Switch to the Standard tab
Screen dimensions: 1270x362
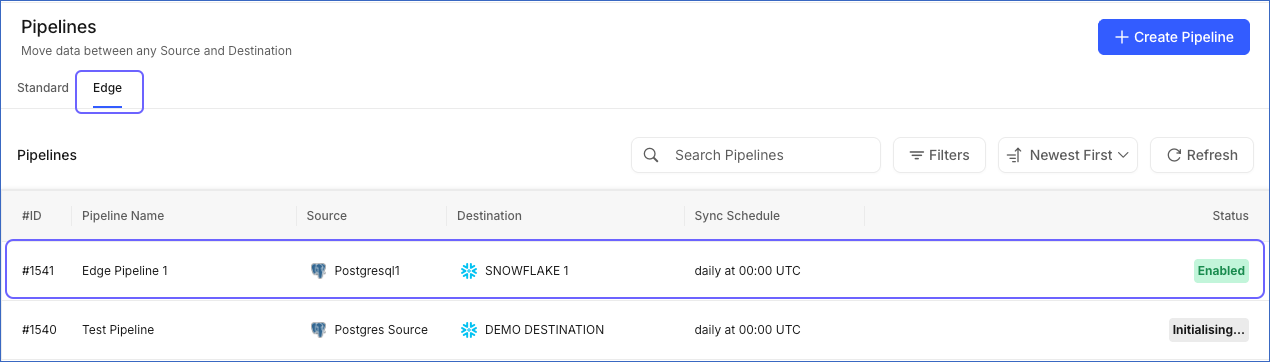43,88
